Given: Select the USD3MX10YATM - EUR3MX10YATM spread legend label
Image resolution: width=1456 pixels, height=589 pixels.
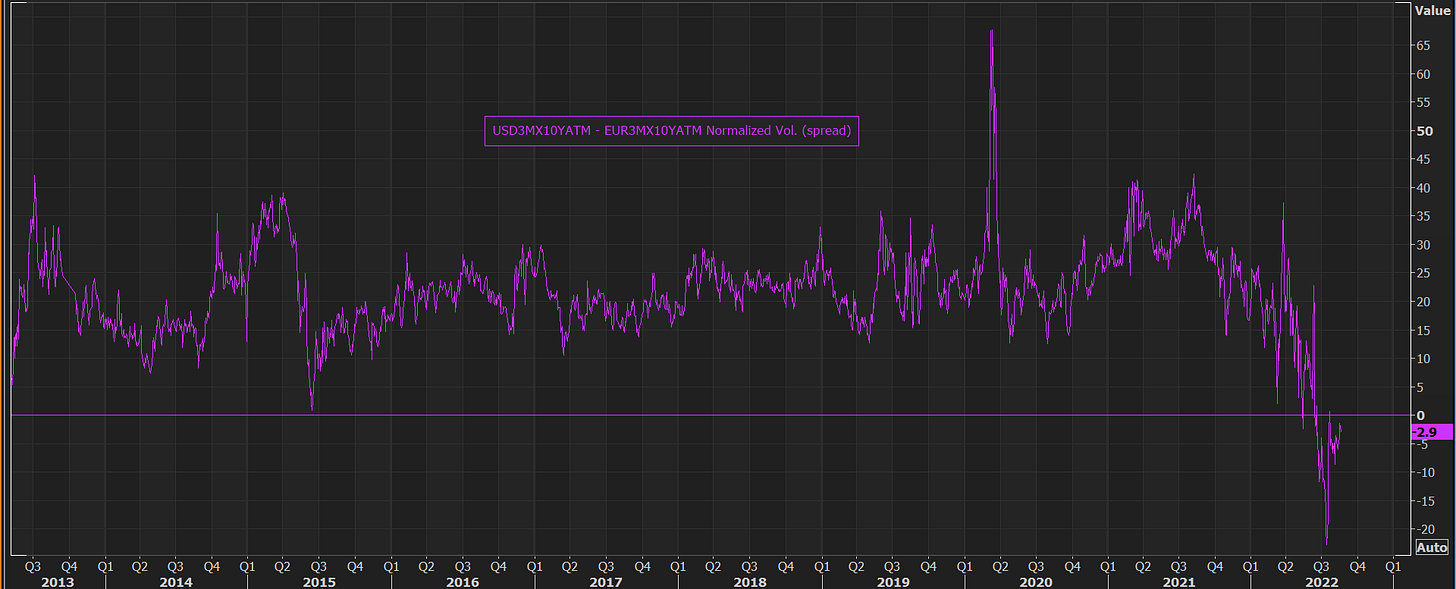Looking at the screenshot, I should (x=672, y=130).
